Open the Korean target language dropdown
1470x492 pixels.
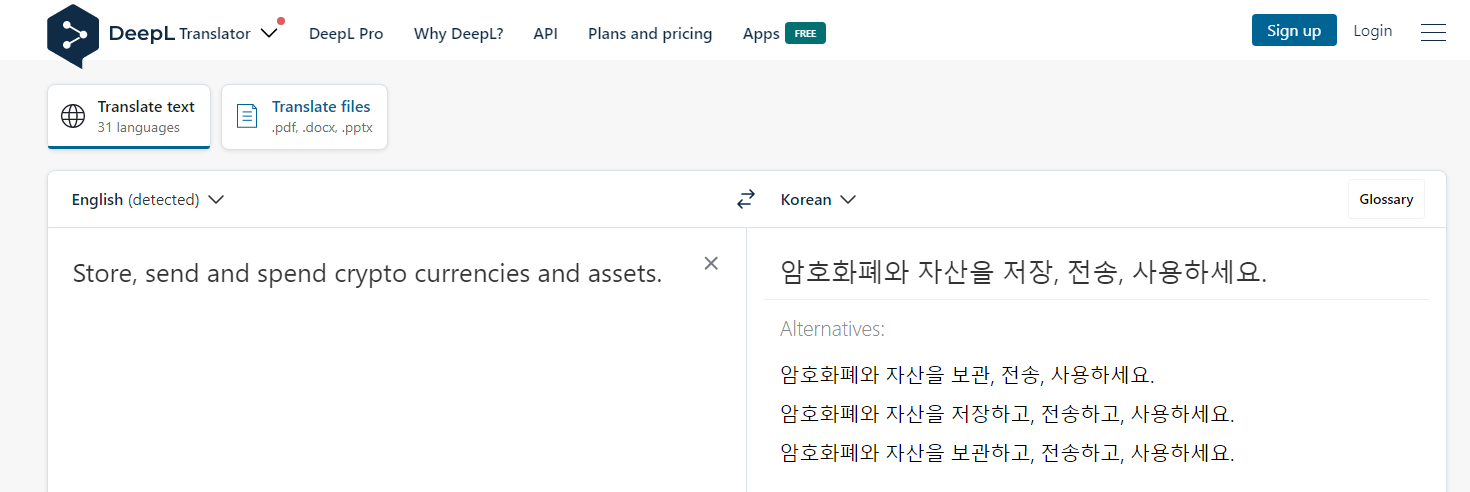[818, 200]
